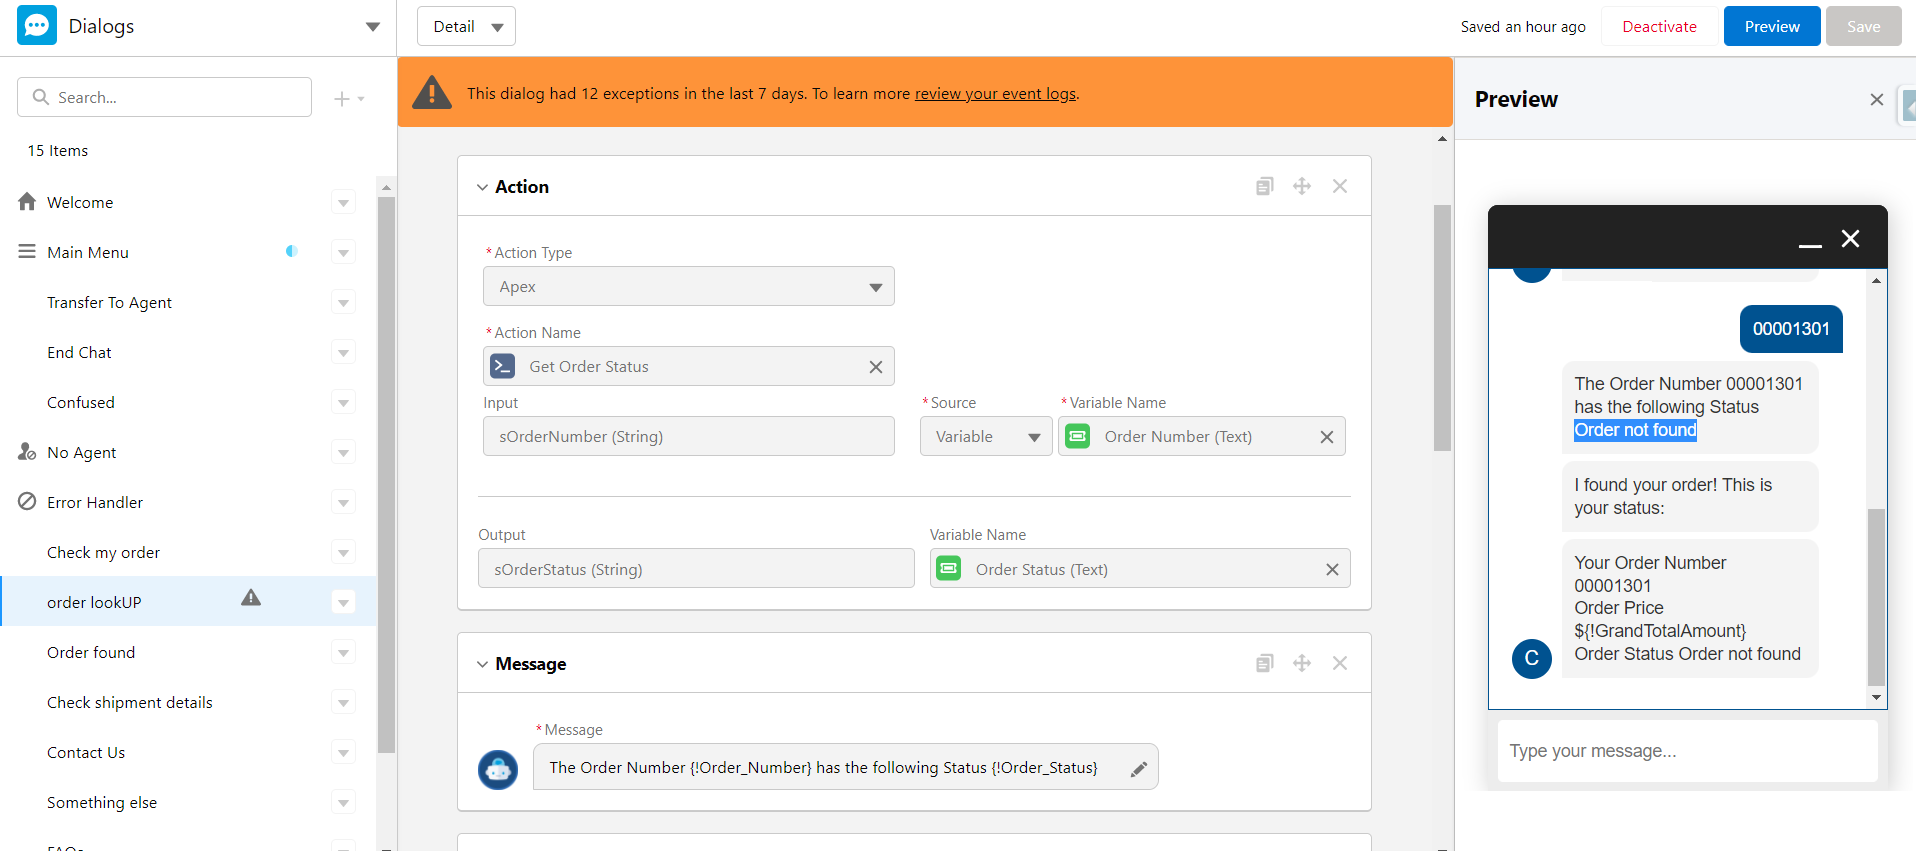Open the review your event logs link

995,94
